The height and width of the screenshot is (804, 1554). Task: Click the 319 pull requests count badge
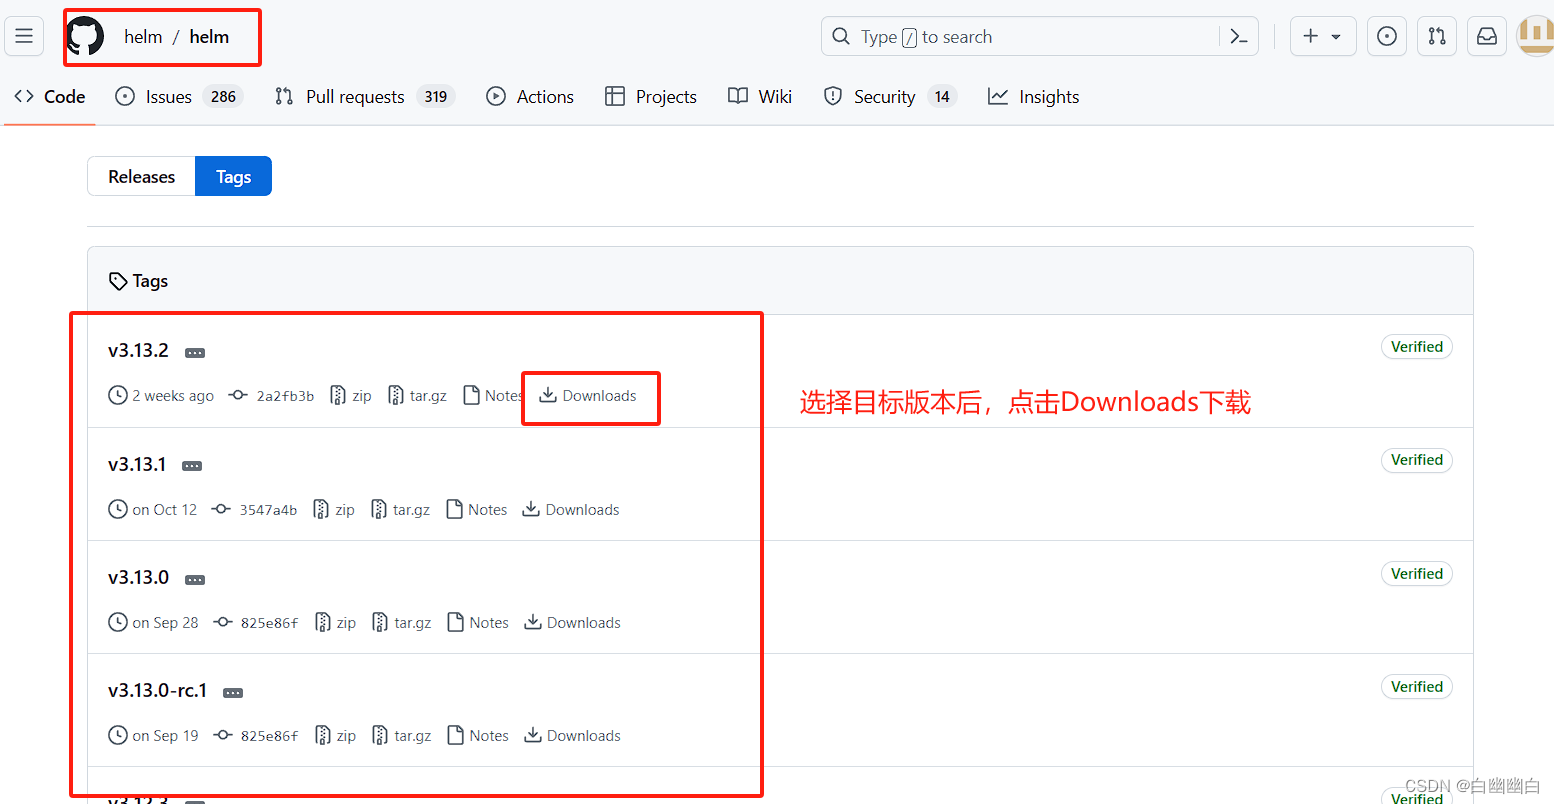point(435,97)
